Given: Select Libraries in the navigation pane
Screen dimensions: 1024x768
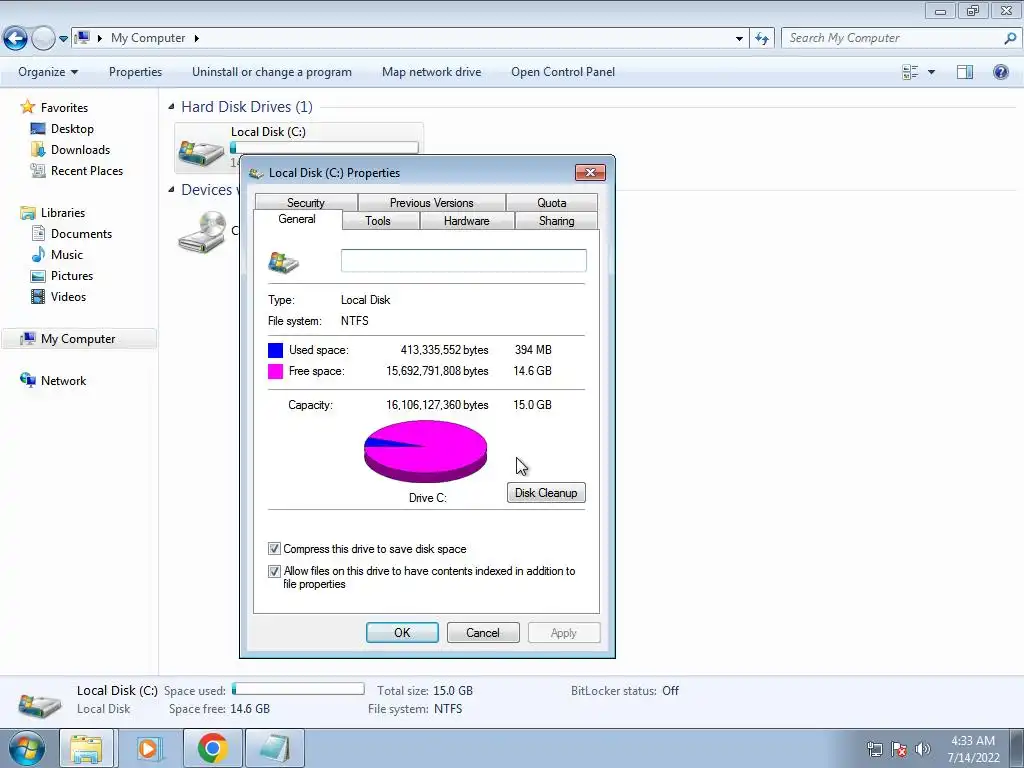Looking at the screenshot, I should tap(63, 212).
